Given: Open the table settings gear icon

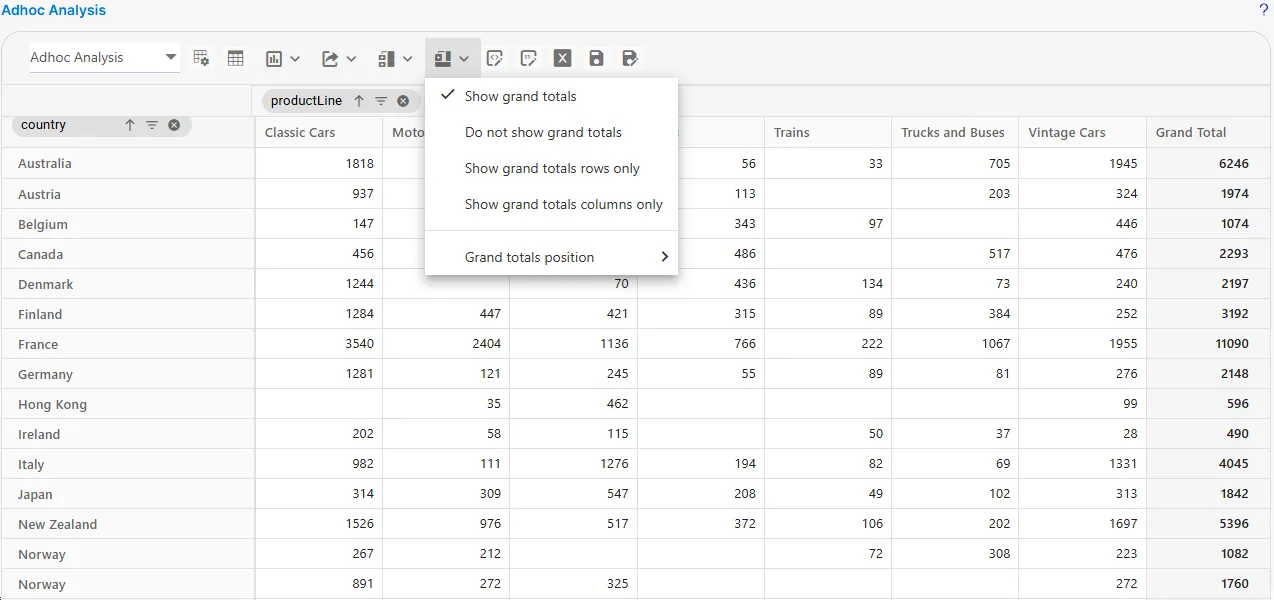Looking at the screenshot, I should (201, 59).
